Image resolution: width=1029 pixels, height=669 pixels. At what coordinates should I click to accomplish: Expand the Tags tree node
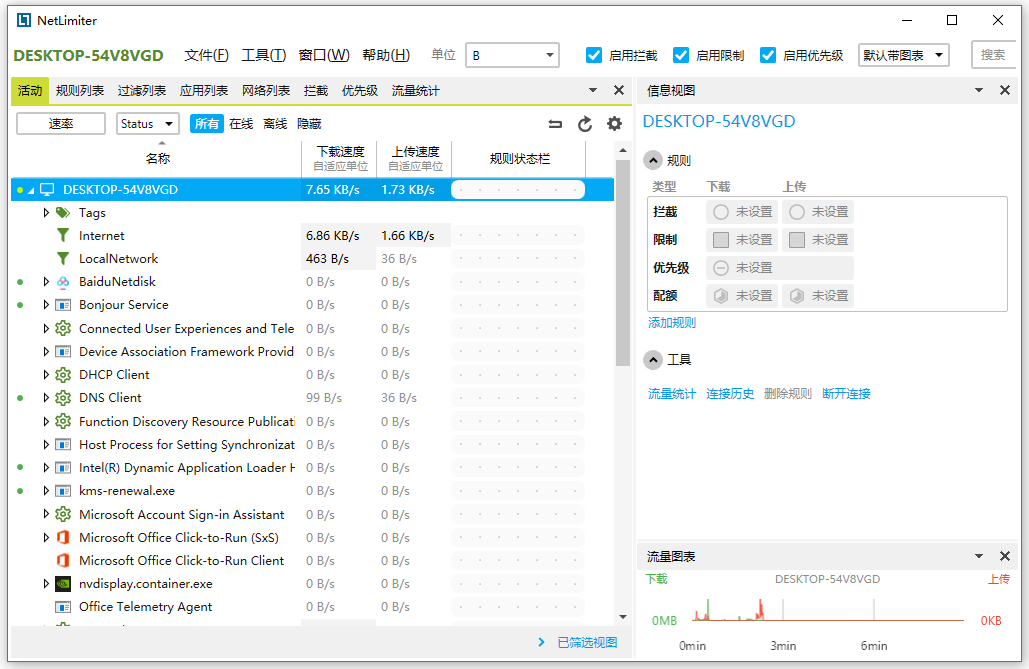(x=45, y=212)
